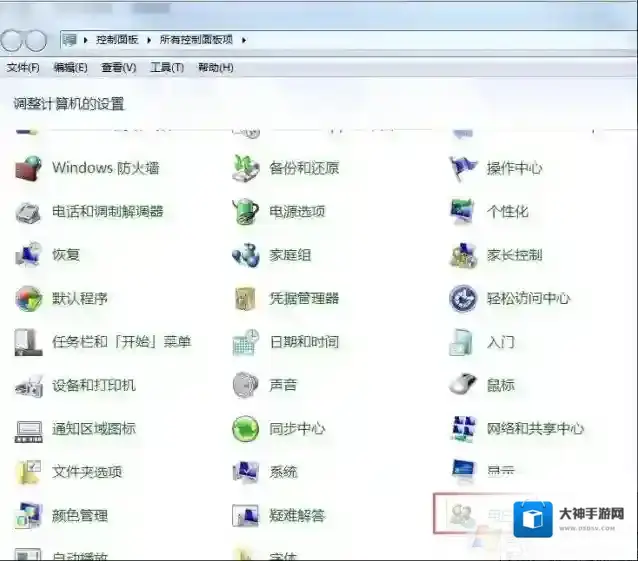Open the 帮助(H) menu

click(x=216, y=68)
